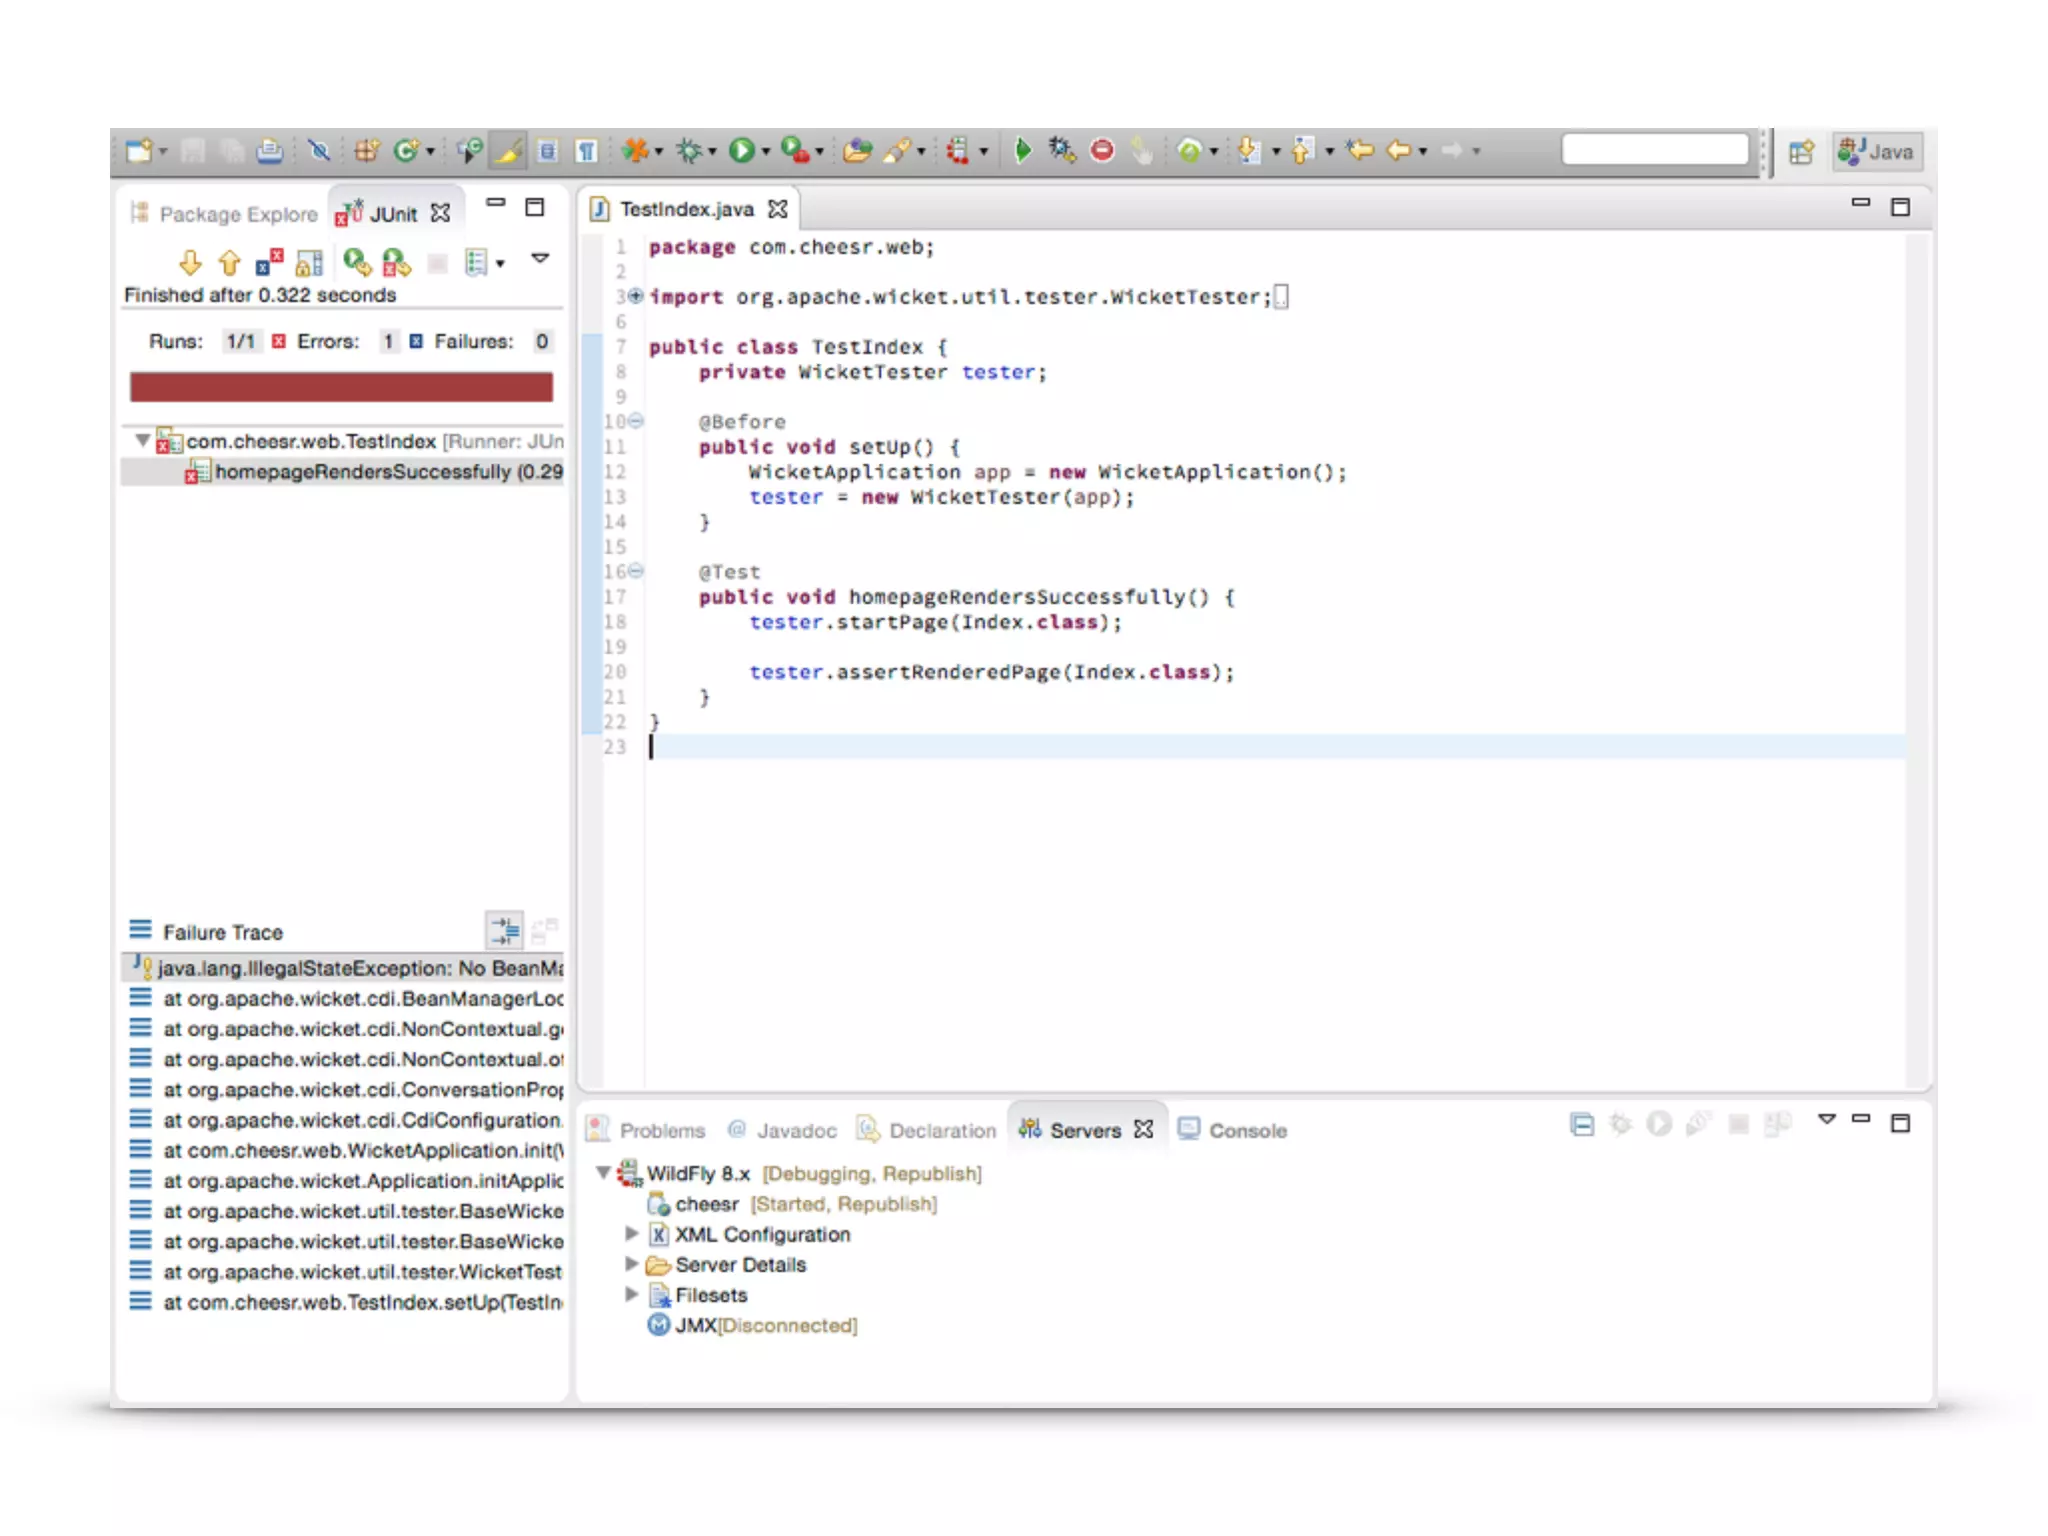Toggle Show Failures Only button
Screen dimensions: 2048x1536
[x=269, y=263]
